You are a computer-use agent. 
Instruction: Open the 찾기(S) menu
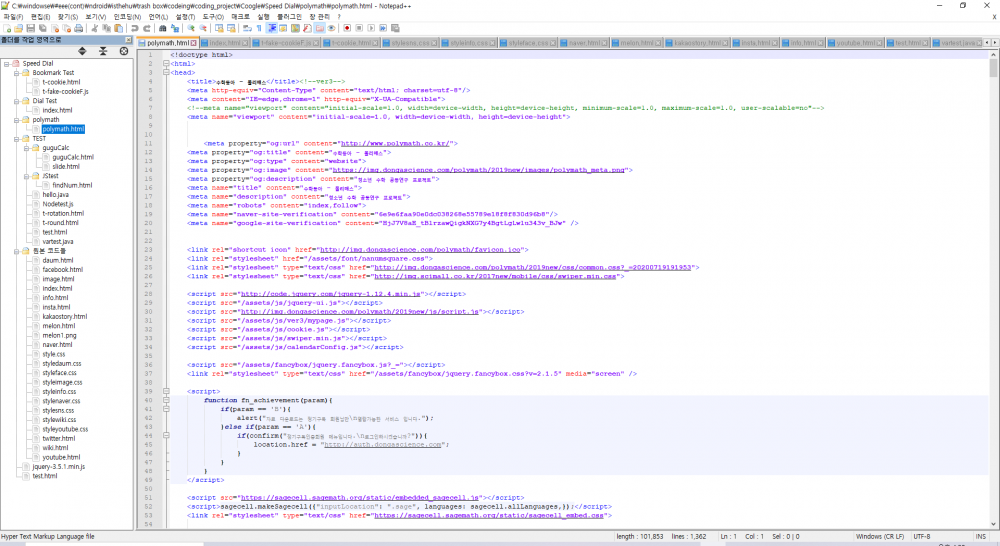click(68, 17)
